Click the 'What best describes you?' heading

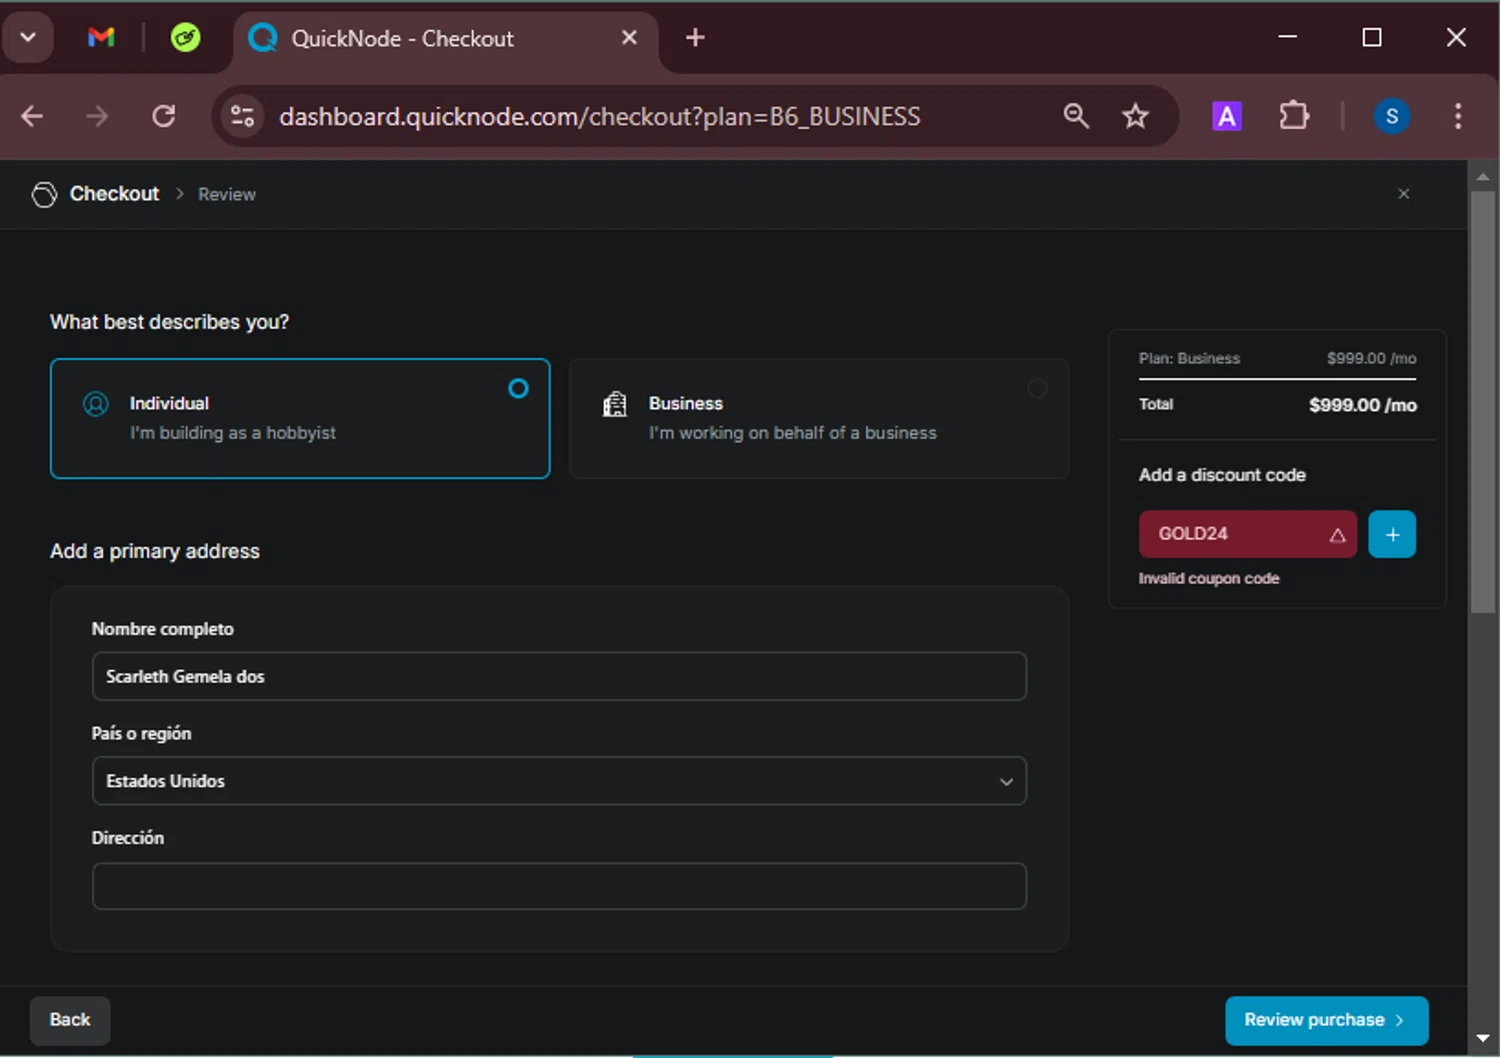pos(169,322)
